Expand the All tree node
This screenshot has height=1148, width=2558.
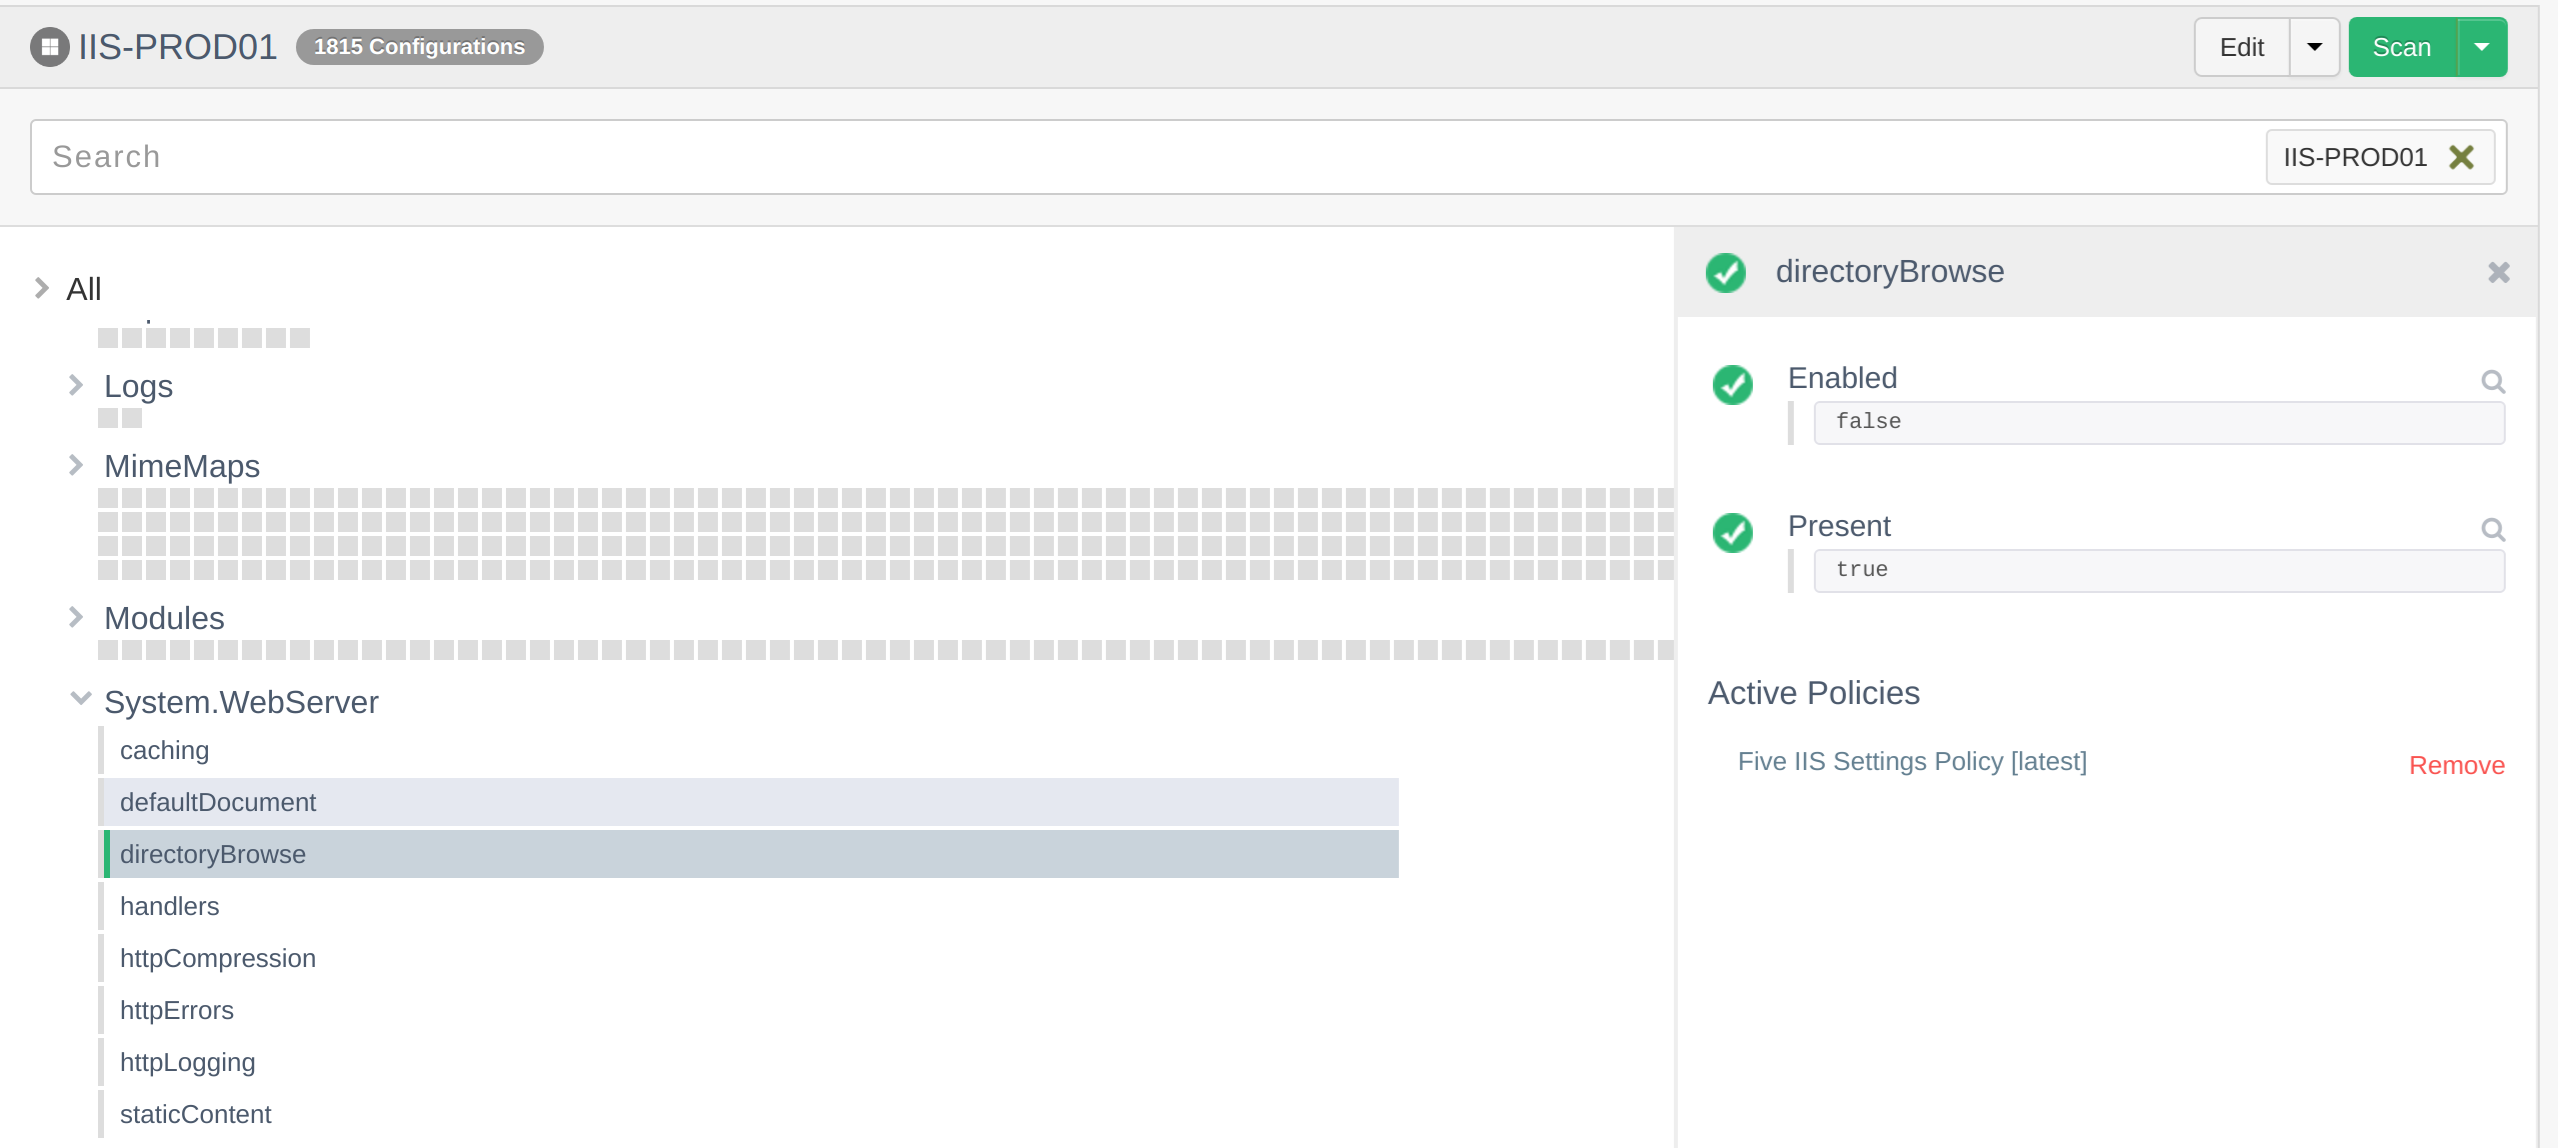[x=41, y=288]
